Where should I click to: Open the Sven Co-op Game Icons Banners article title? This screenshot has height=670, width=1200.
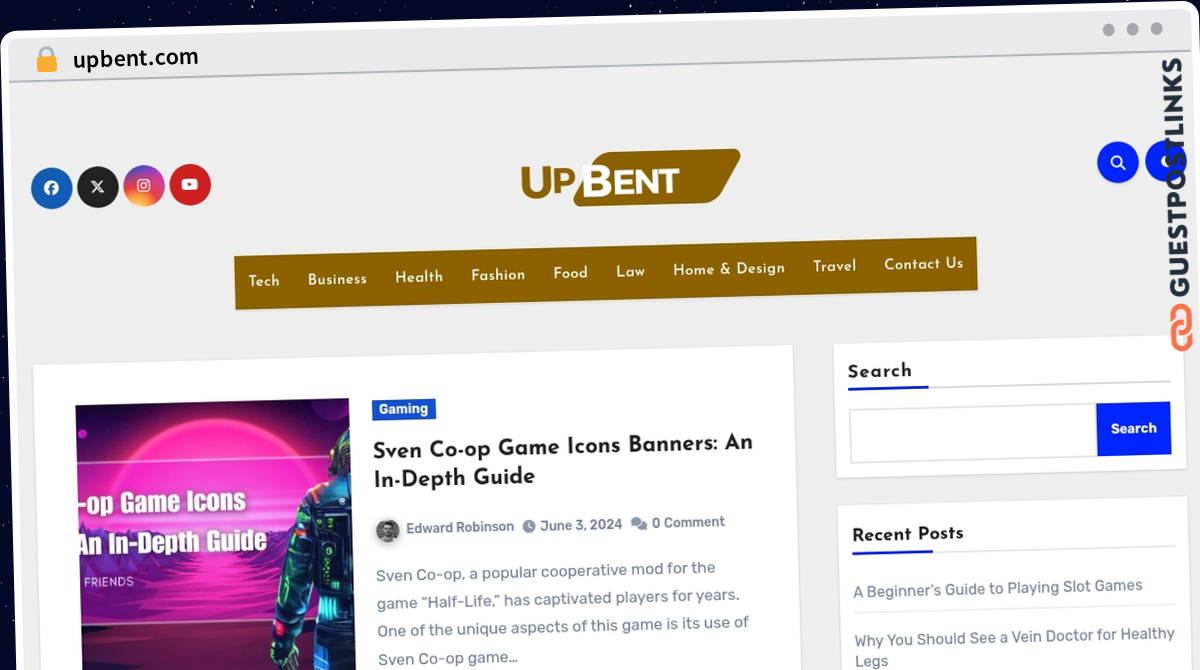(563, 460)
